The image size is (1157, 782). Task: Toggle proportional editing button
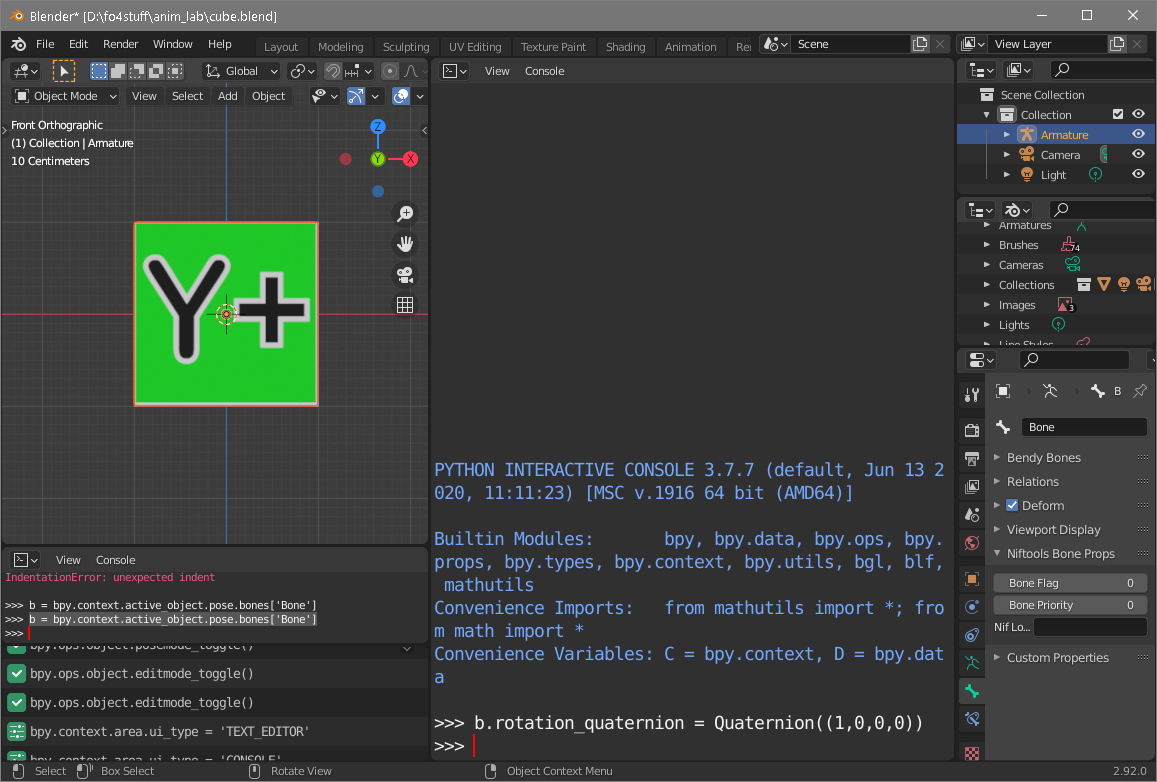tap(390, 71)
